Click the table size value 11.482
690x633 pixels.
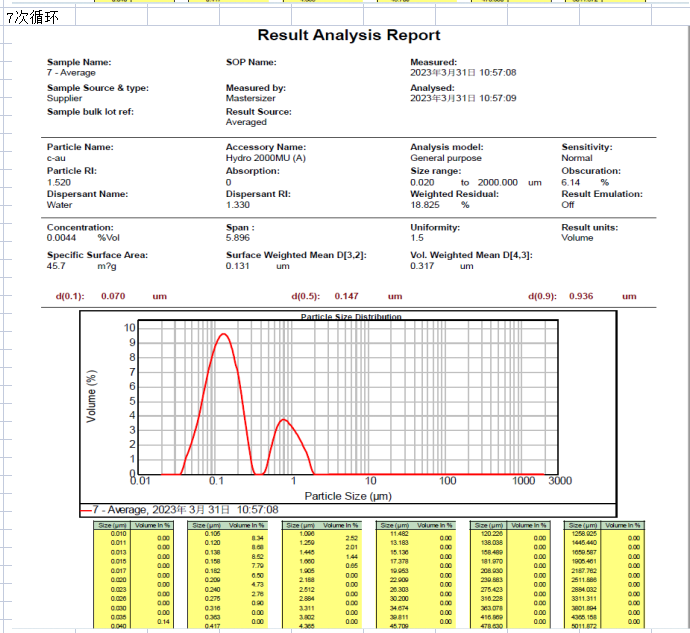click(x=399, y=534)
